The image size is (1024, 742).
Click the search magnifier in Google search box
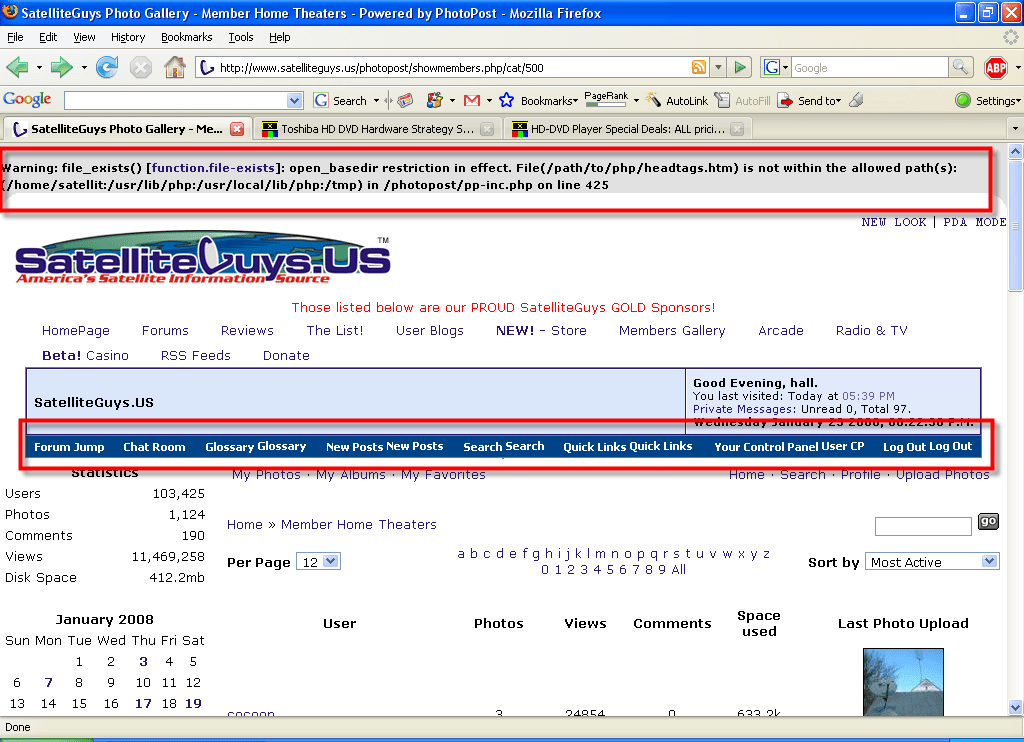point(960,67)
